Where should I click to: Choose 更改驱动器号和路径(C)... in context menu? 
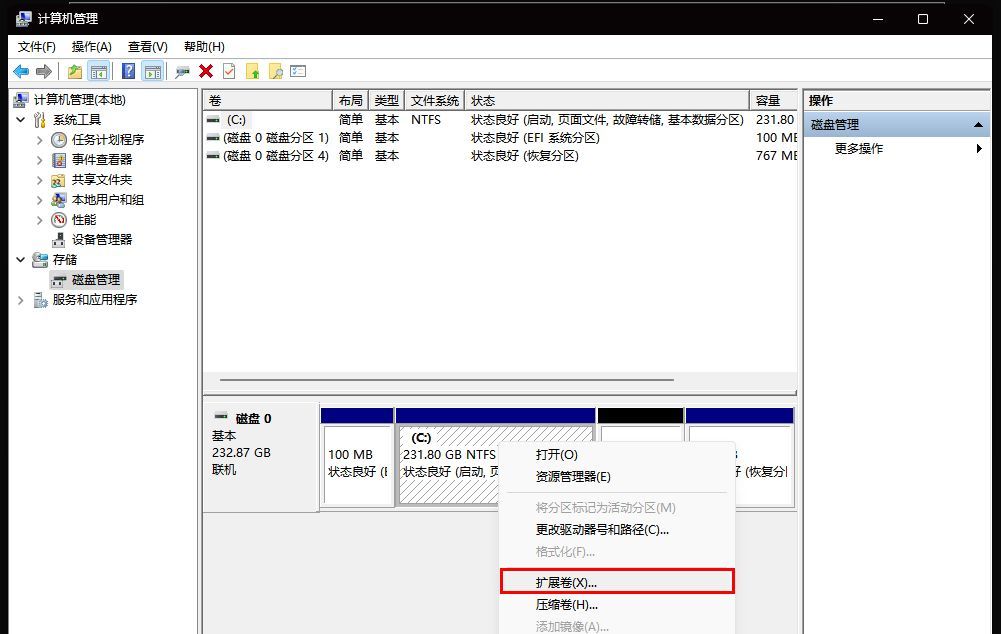point(617,530)
